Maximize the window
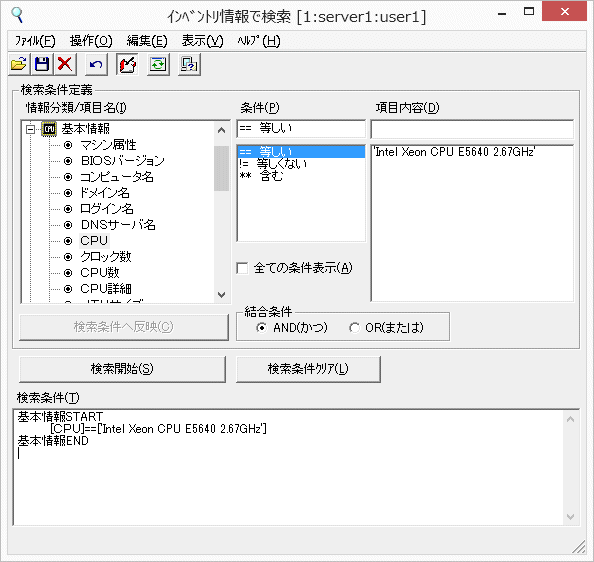594x562 pixels. tap(529, 12)
